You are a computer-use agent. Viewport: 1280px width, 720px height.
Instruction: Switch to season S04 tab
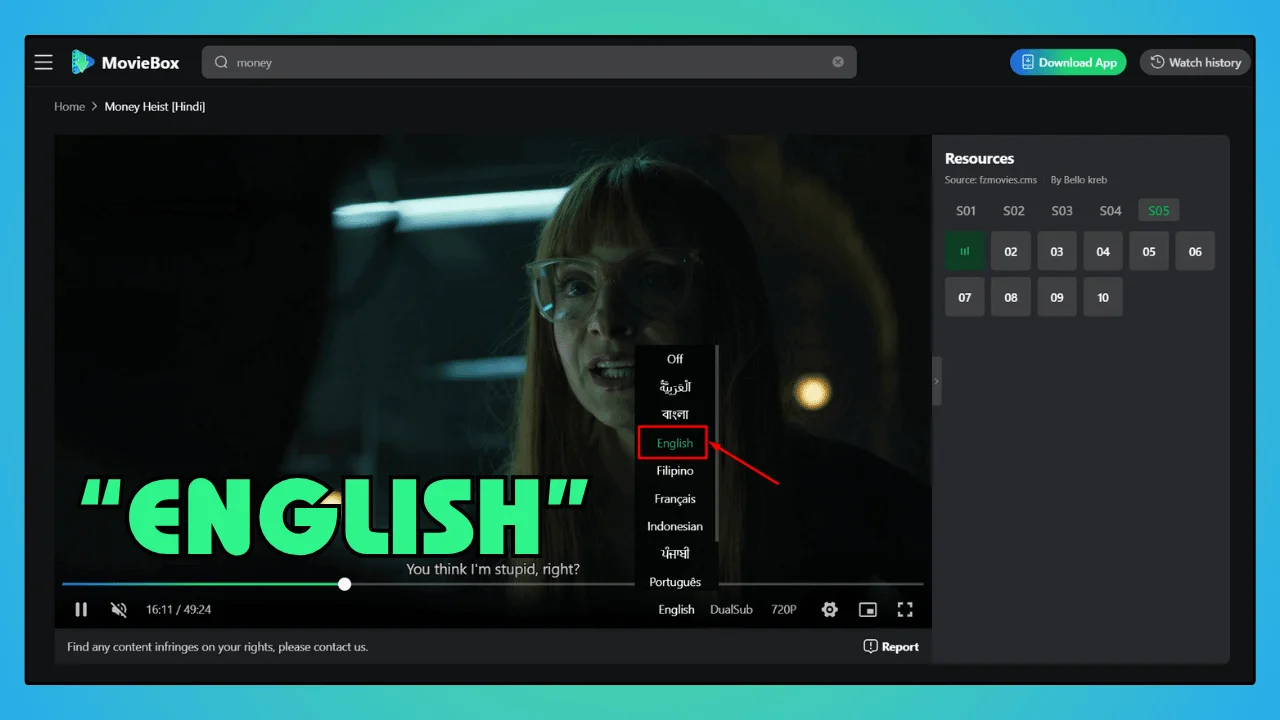click(1110, 211)
